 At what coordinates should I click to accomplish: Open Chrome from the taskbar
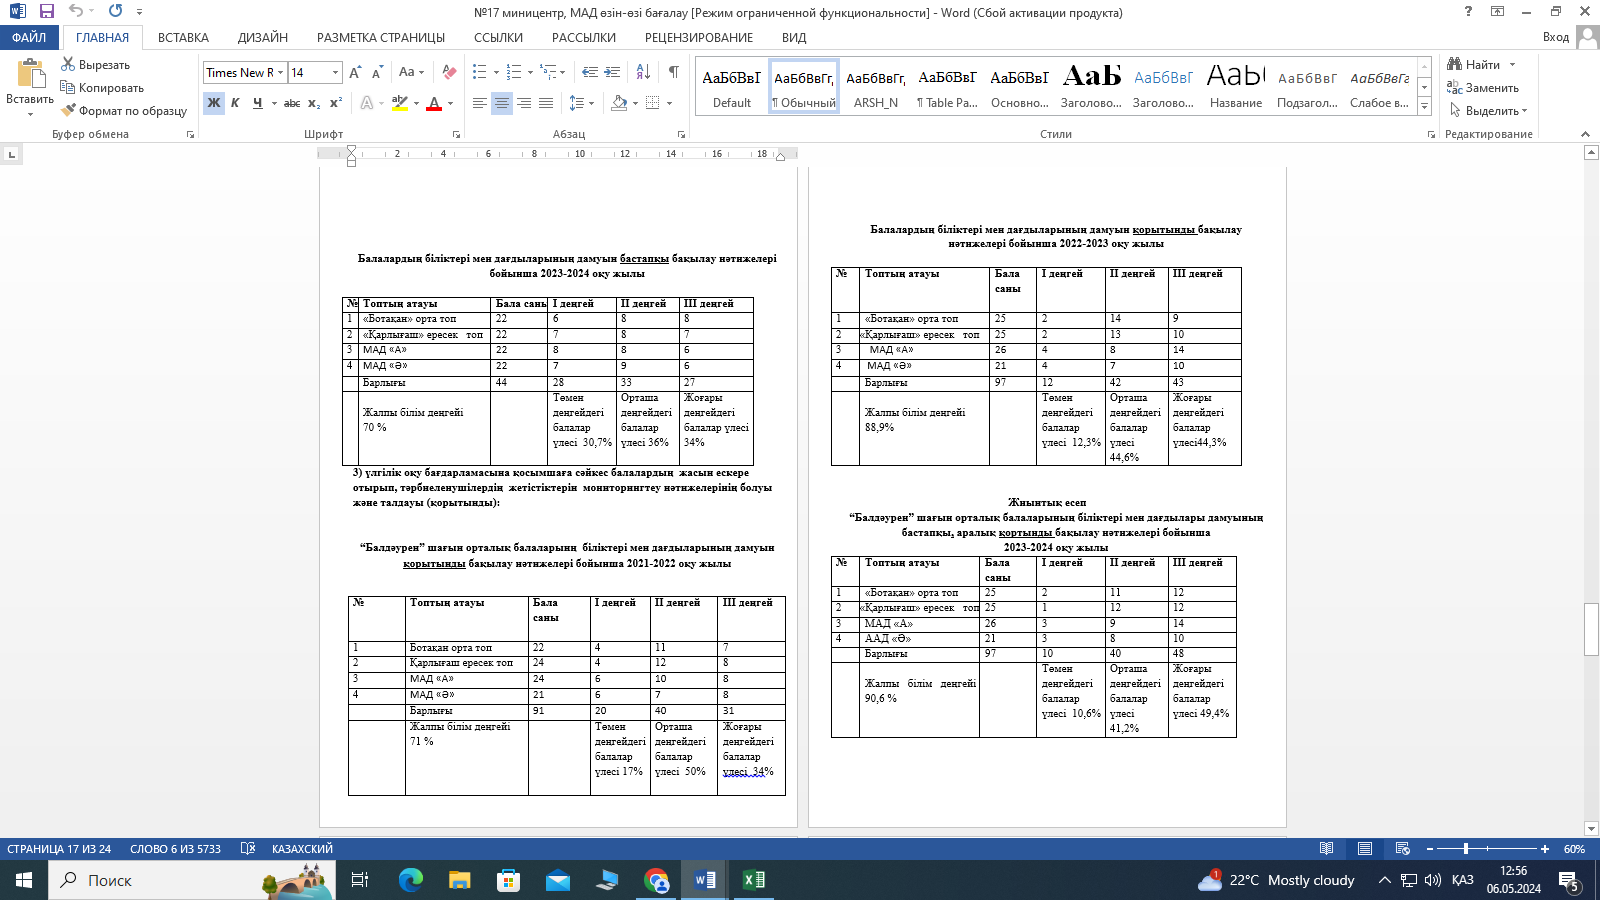(x=656, y=880)
